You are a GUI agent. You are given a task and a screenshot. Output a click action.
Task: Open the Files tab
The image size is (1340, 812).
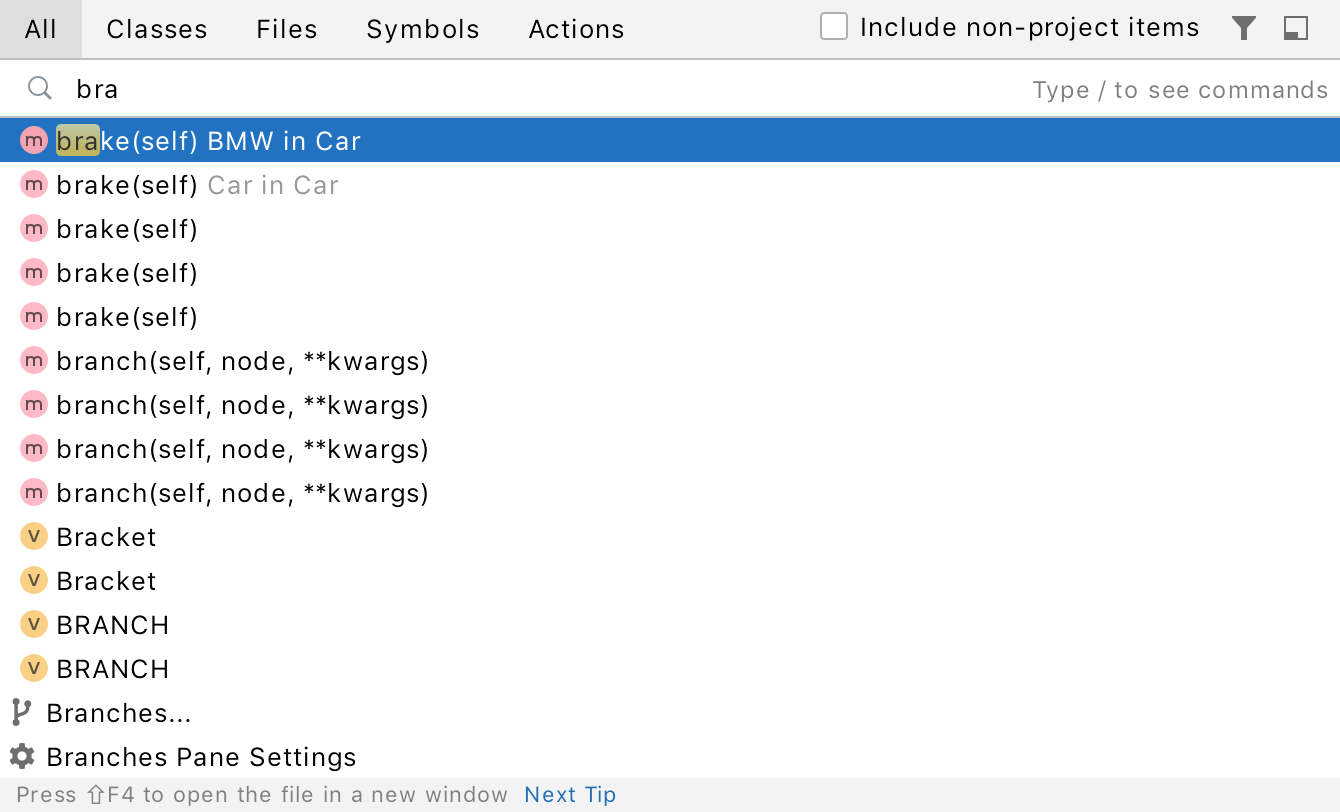(286, 29)
